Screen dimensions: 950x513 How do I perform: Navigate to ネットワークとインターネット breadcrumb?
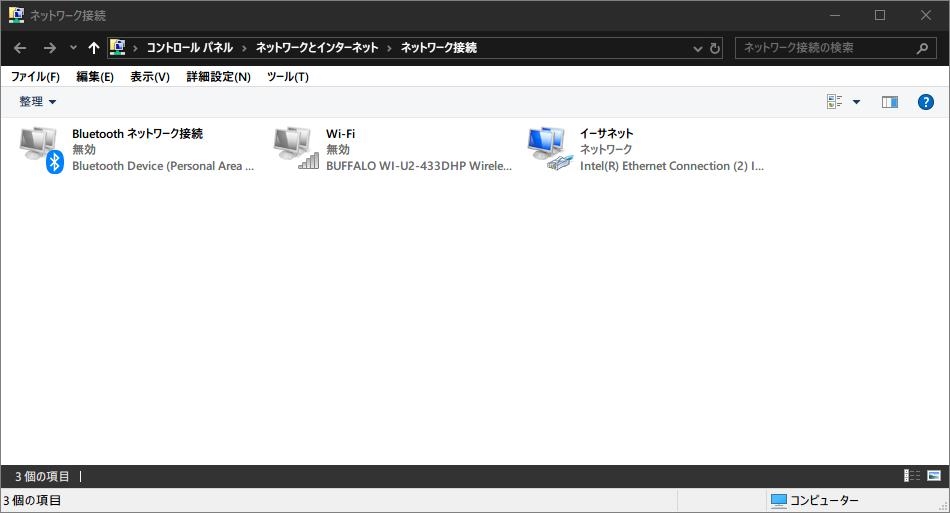point(317,47)
